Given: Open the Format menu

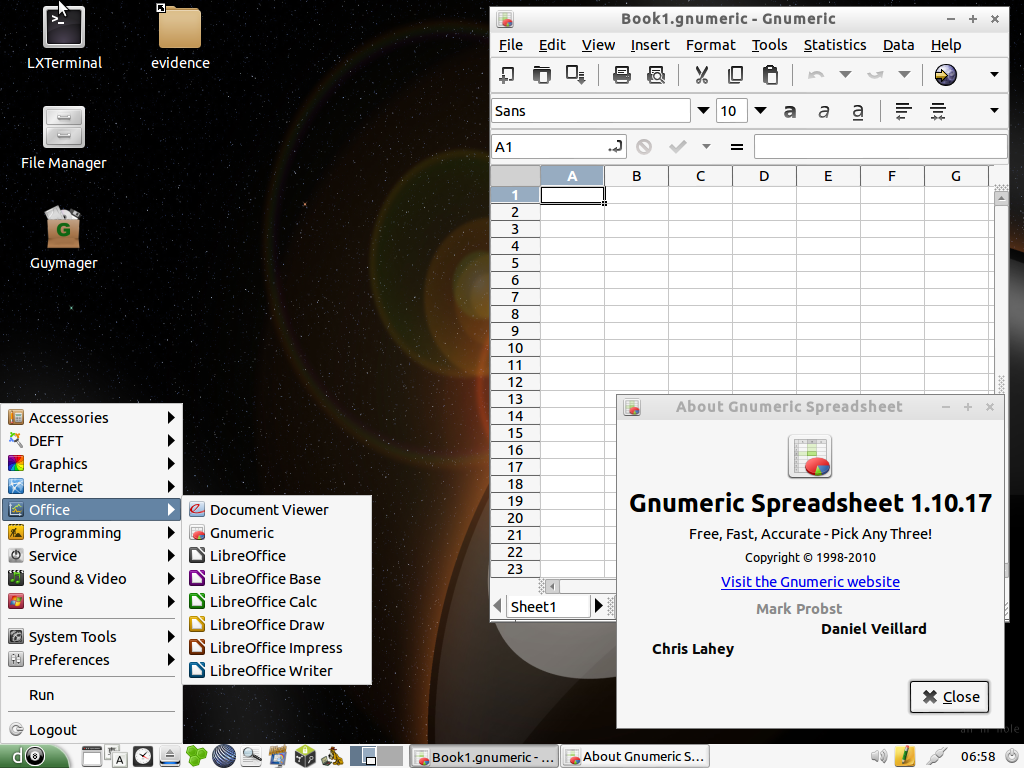Looking at the screenshot, I should tap(711, 45).
